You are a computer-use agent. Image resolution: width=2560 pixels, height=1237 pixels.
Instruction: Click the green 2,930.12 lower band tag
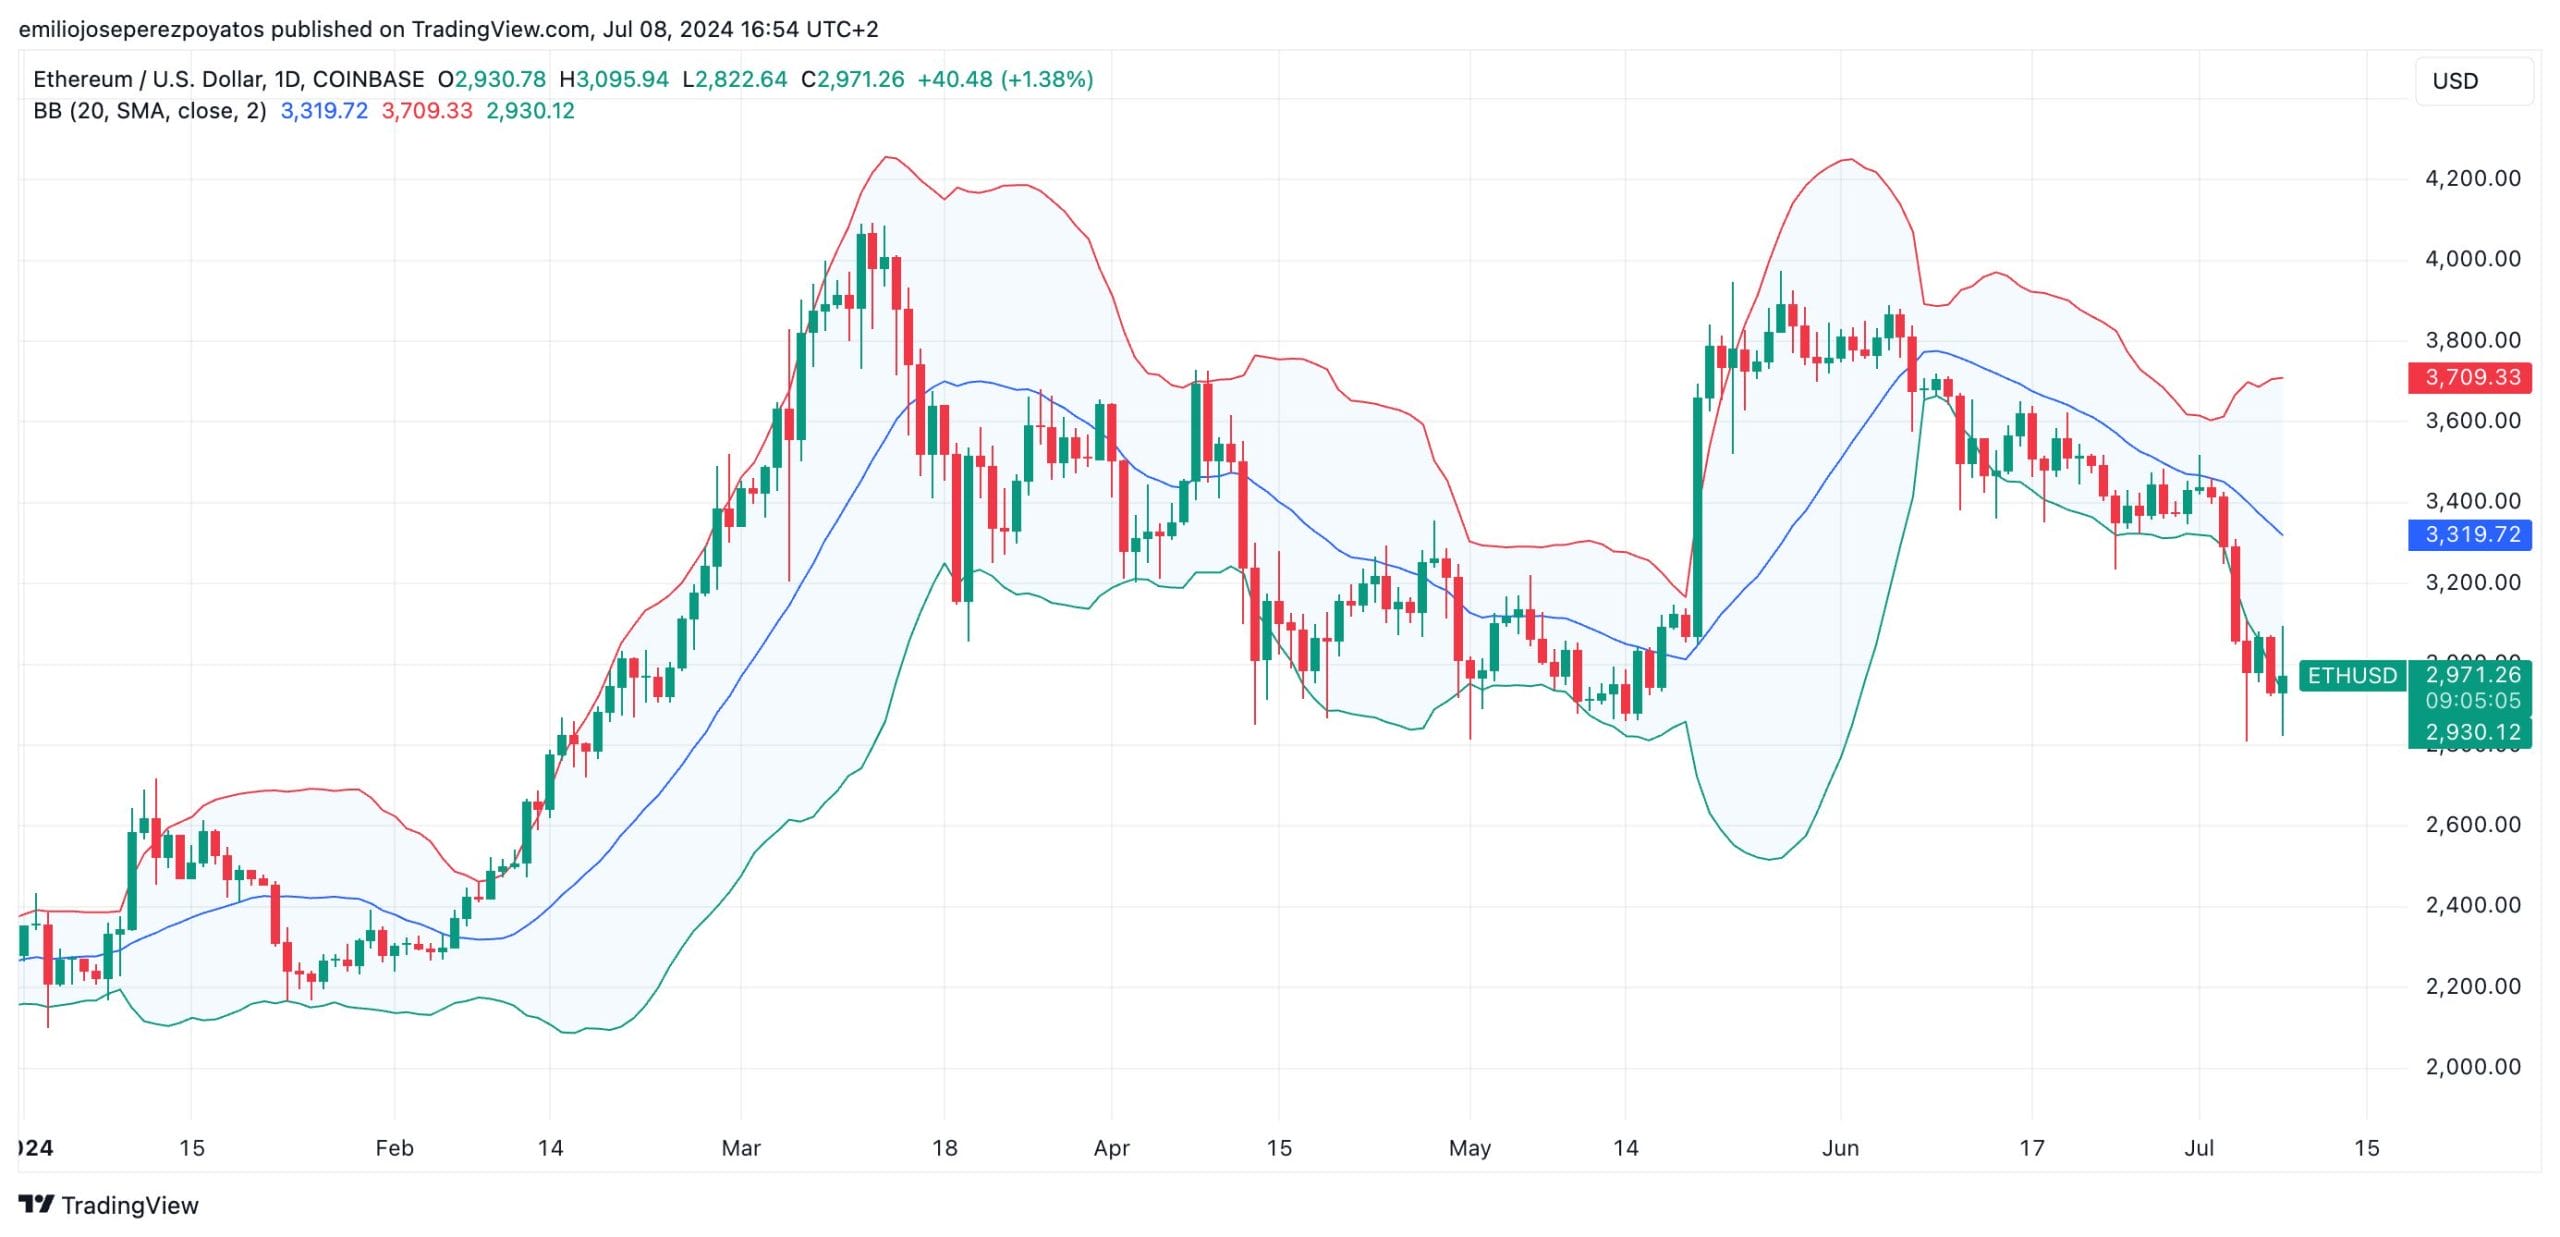[x=2472, y=732]
